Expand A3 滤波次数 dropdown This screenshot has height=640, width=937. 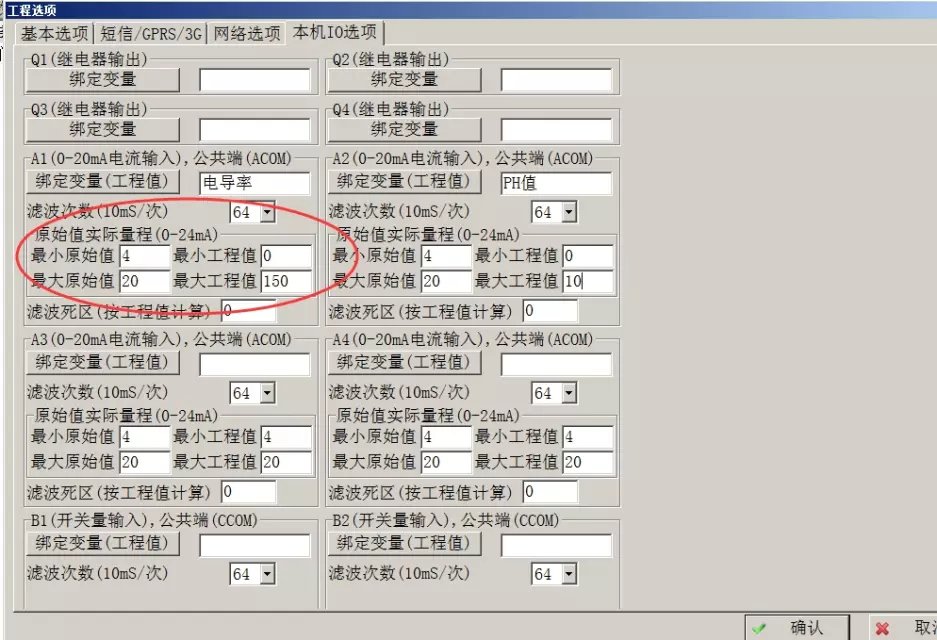coord(267,393)
